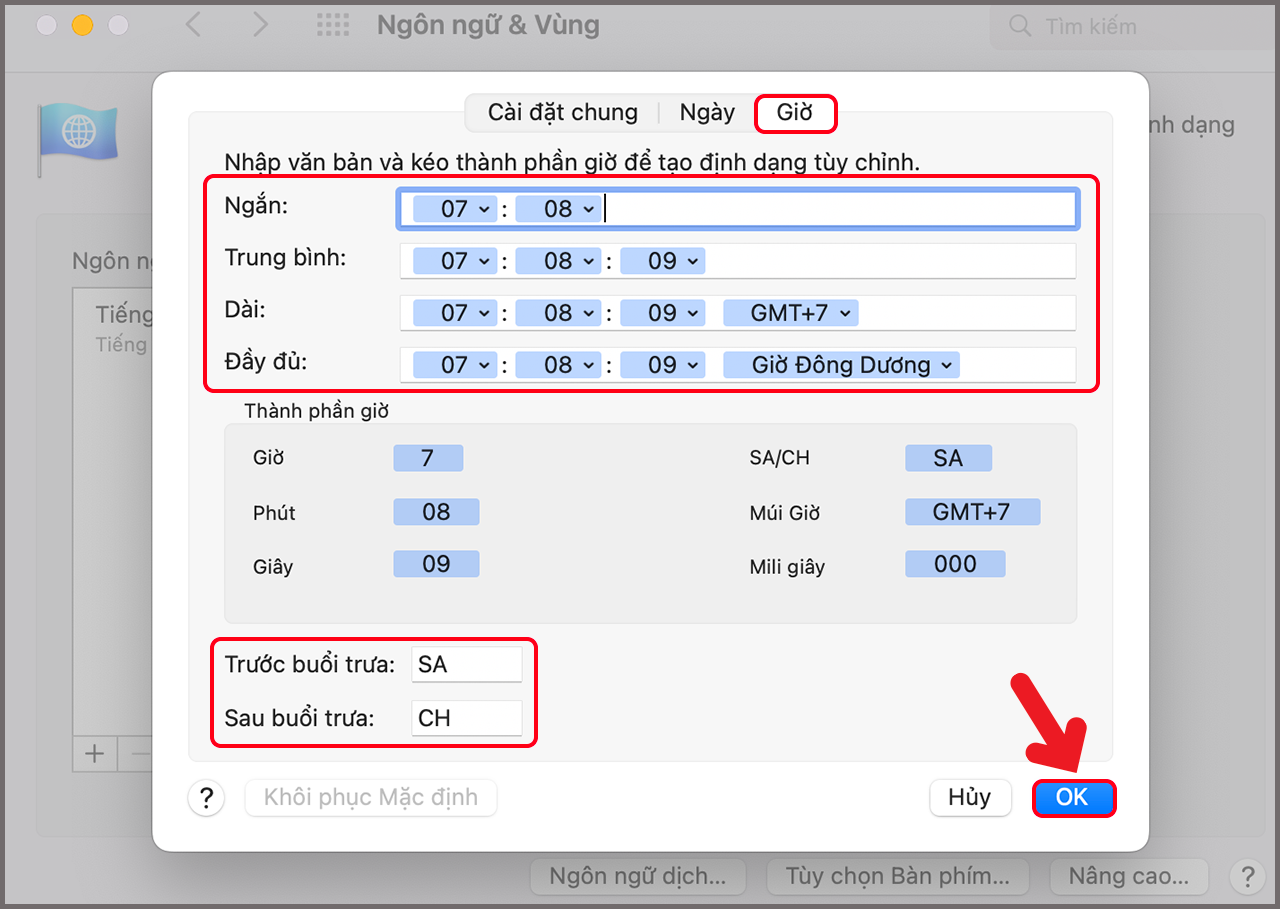The height and width of the screenshot is (909, 1280).
Task: Click the Hủy button
Action: (970, 798)
